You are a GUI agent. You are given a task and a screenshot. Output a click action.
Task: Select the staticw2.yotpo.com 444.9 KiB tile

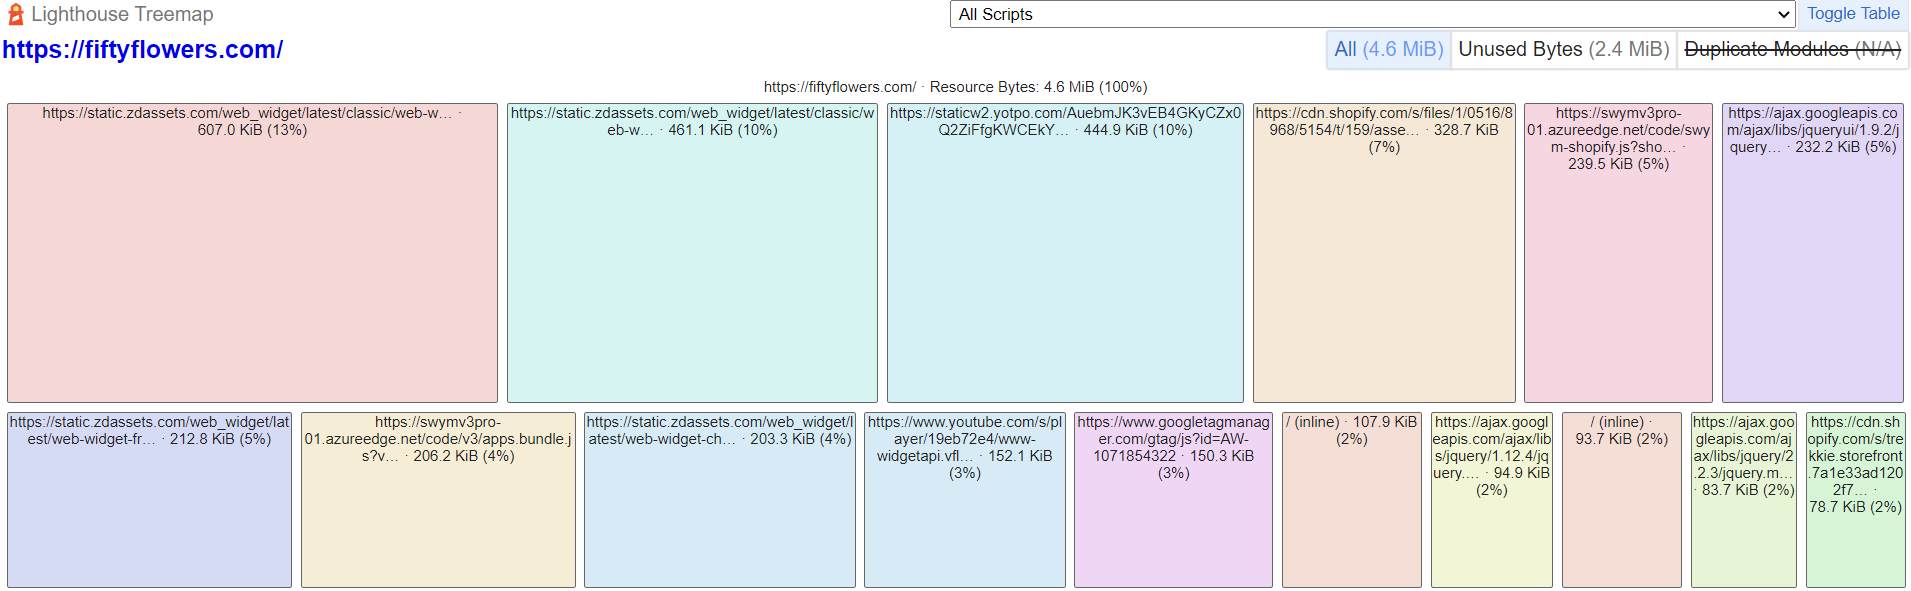[1065, 253]
